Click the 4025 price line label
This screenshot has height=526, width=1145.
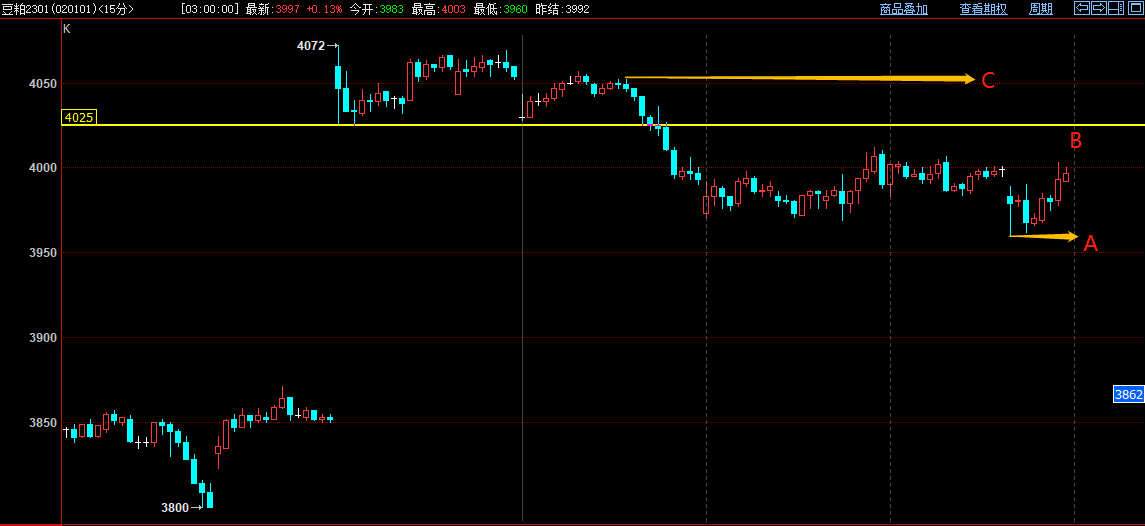click(79, 118)
